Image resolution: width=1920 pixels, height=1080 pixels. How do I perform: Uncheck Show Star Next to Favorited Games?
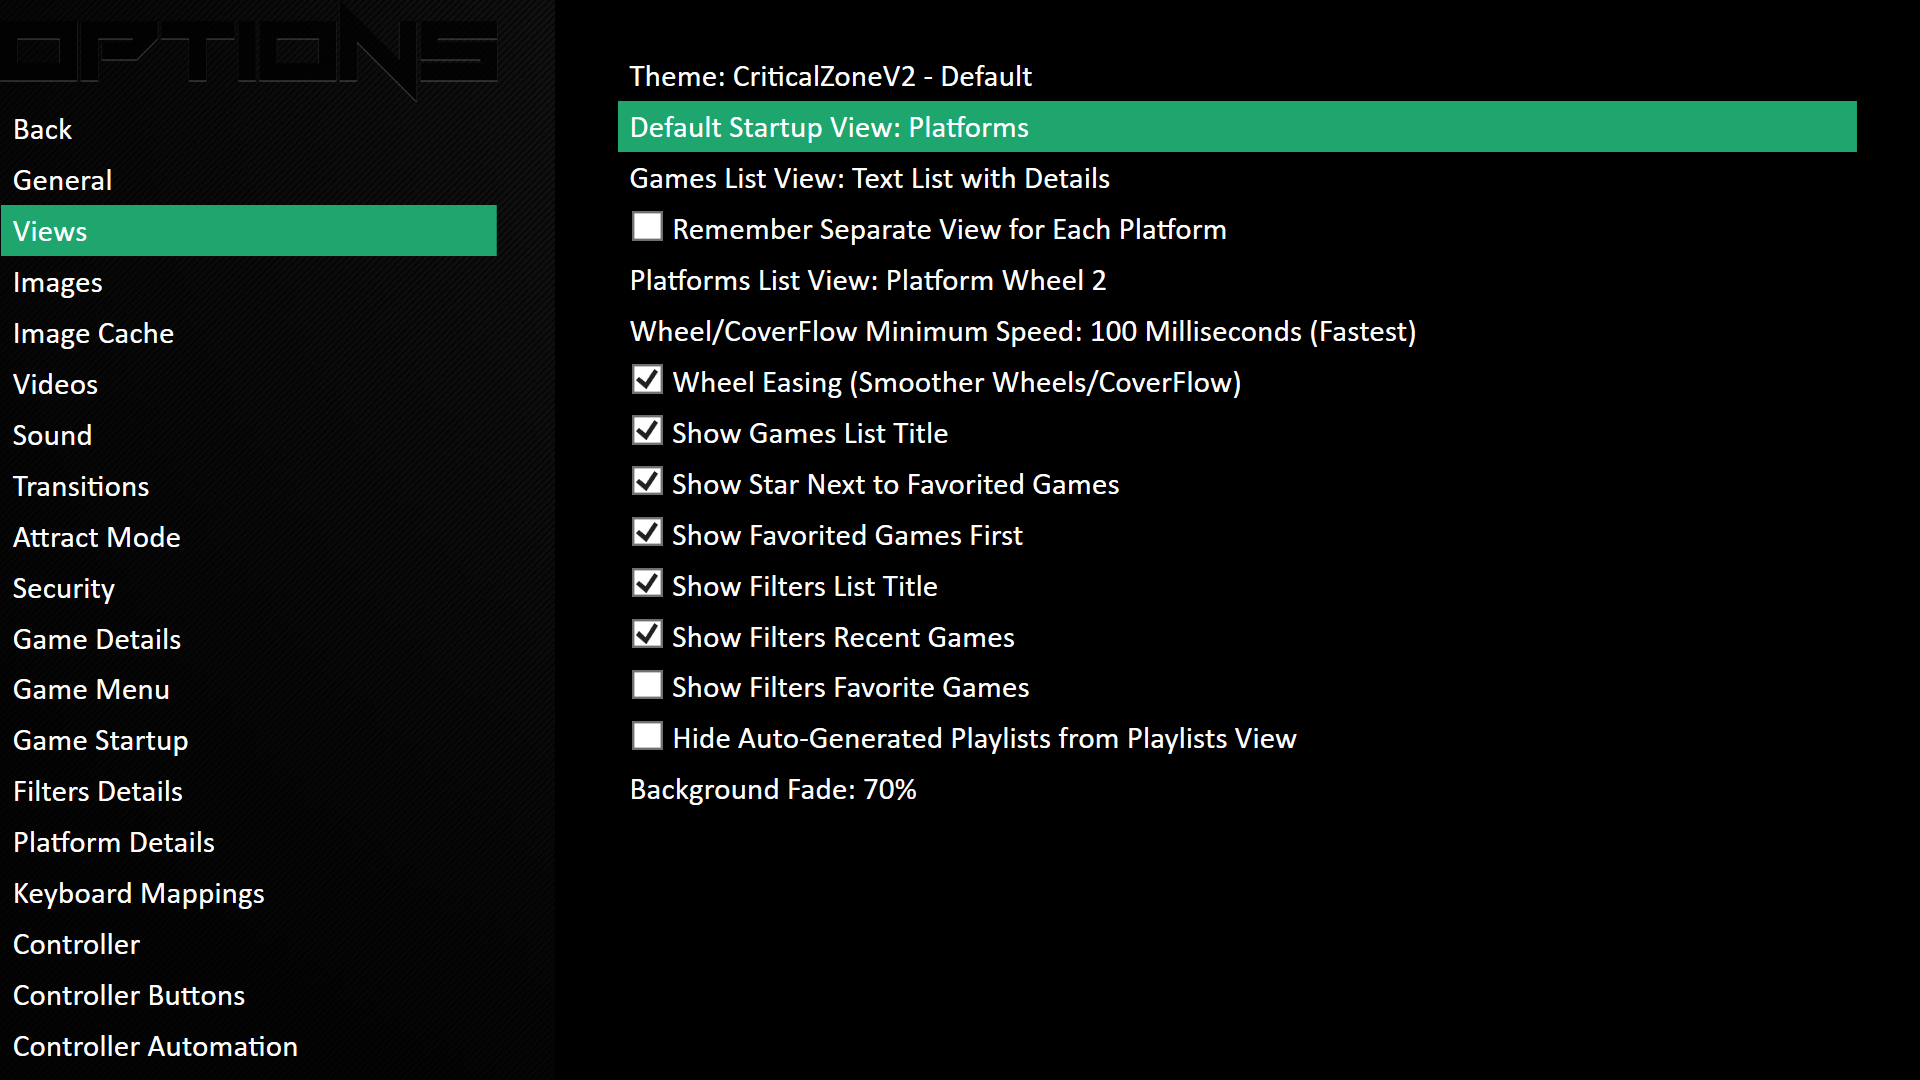647,482
